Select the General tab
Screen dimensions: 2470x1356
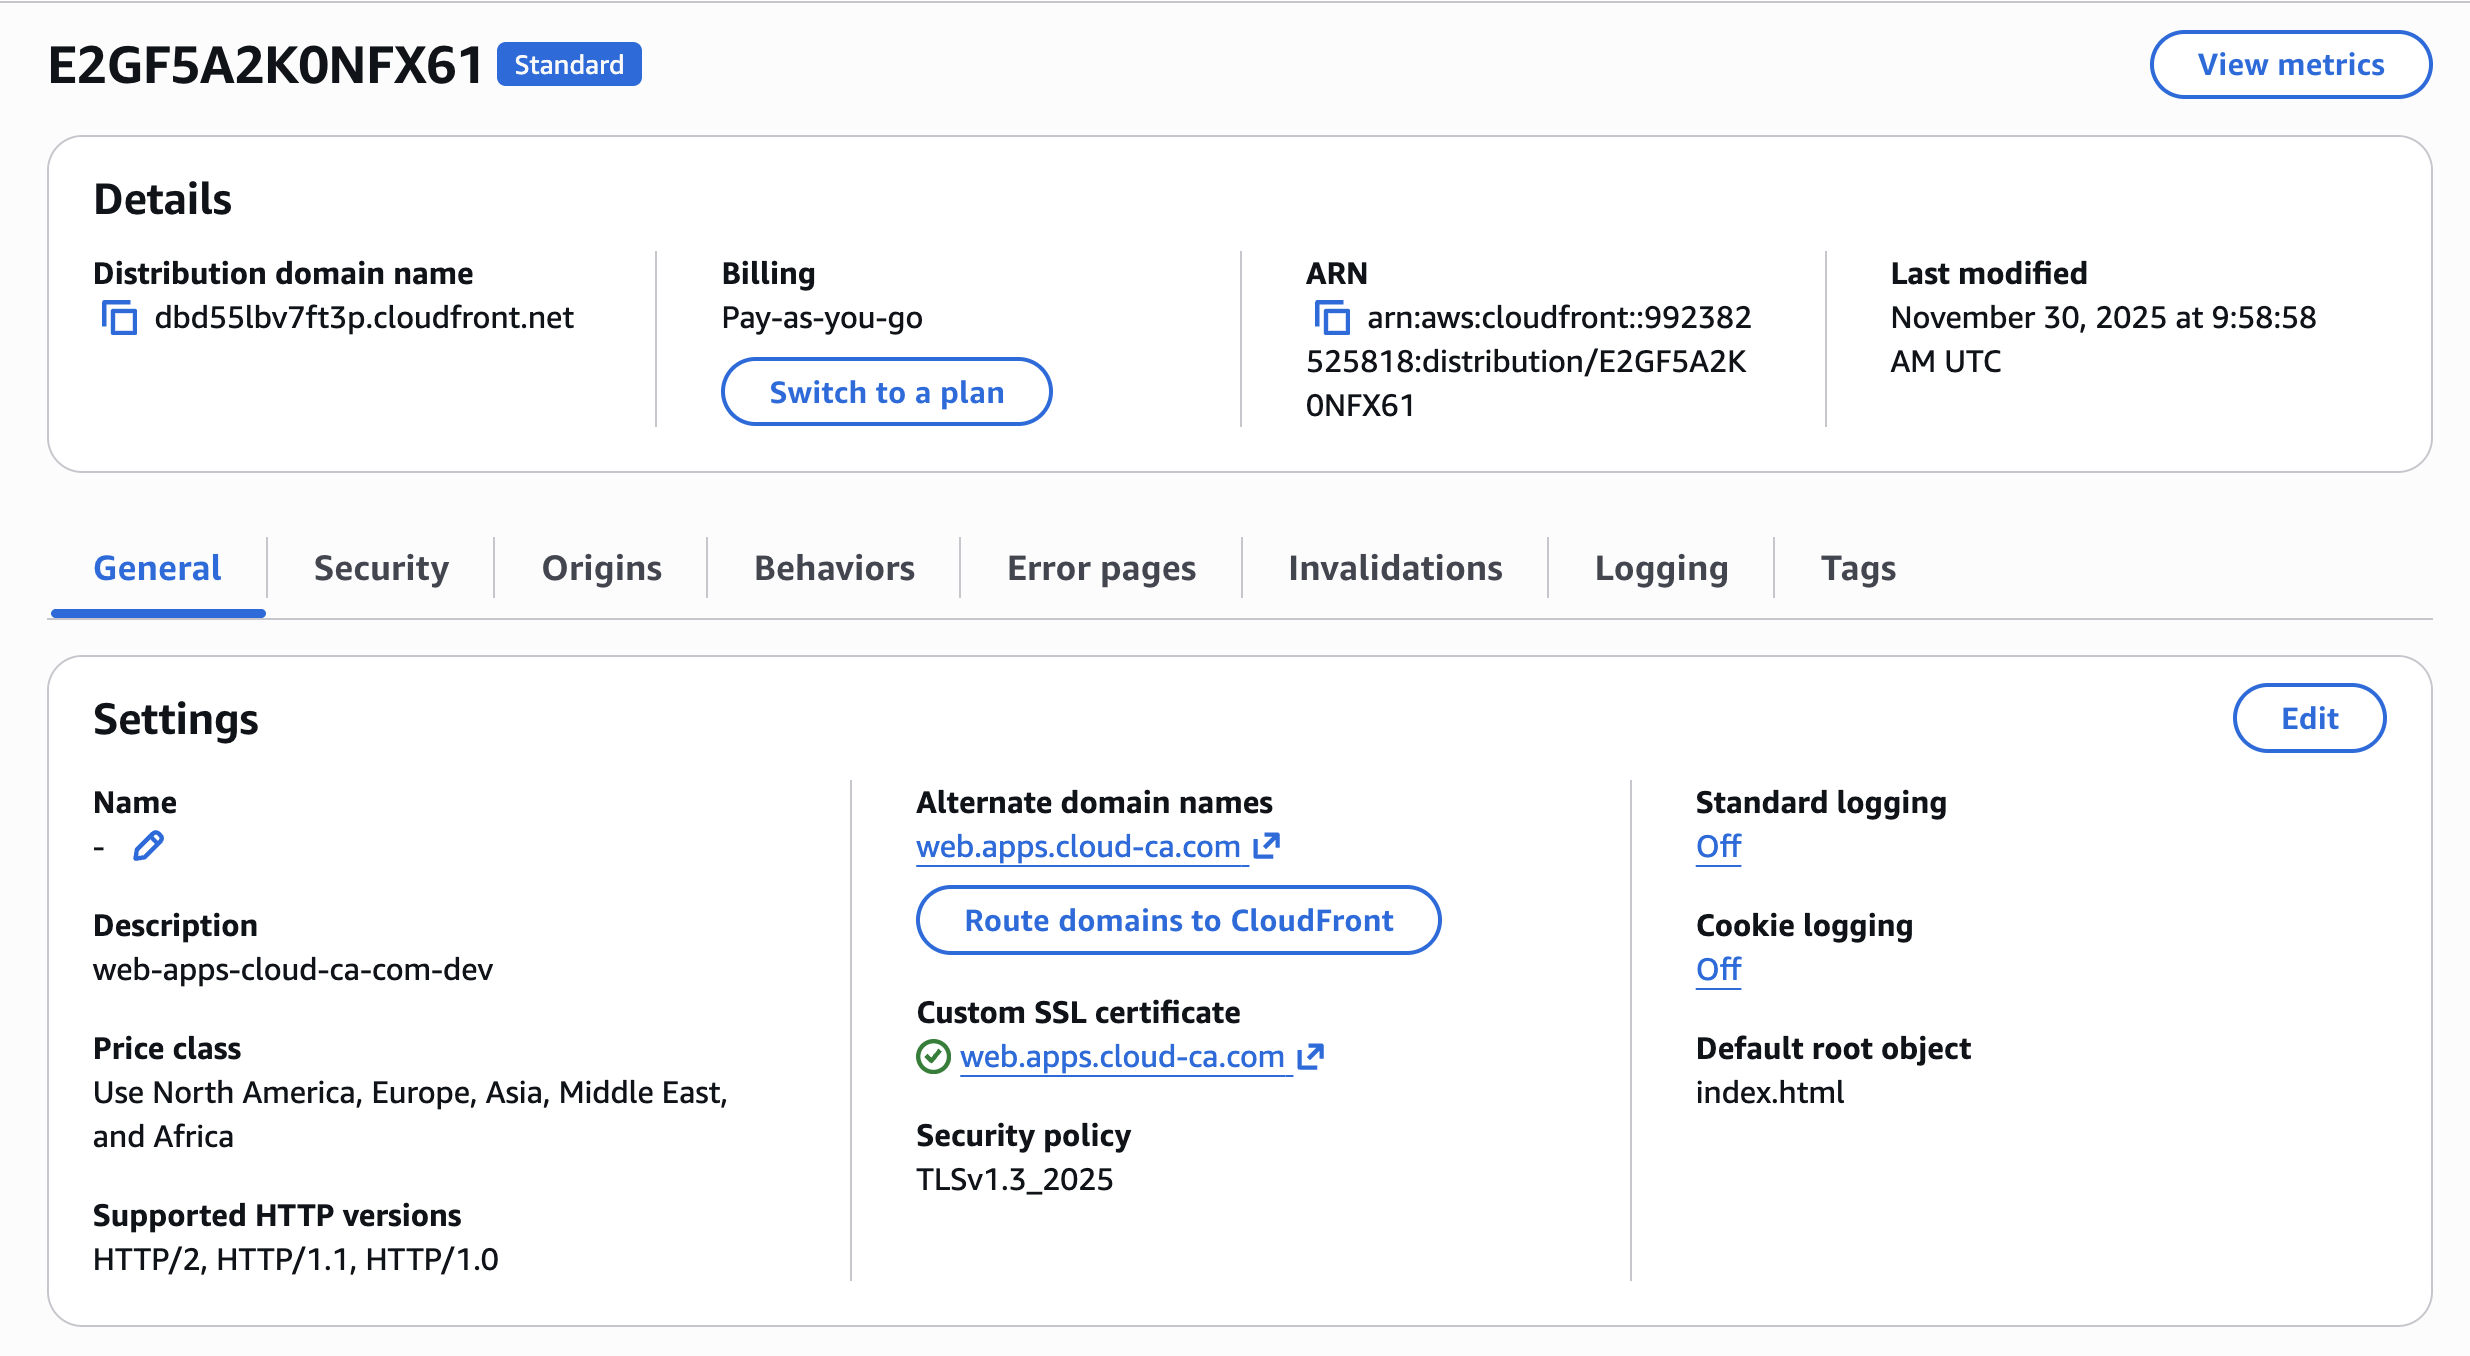(x=157, y=567)
